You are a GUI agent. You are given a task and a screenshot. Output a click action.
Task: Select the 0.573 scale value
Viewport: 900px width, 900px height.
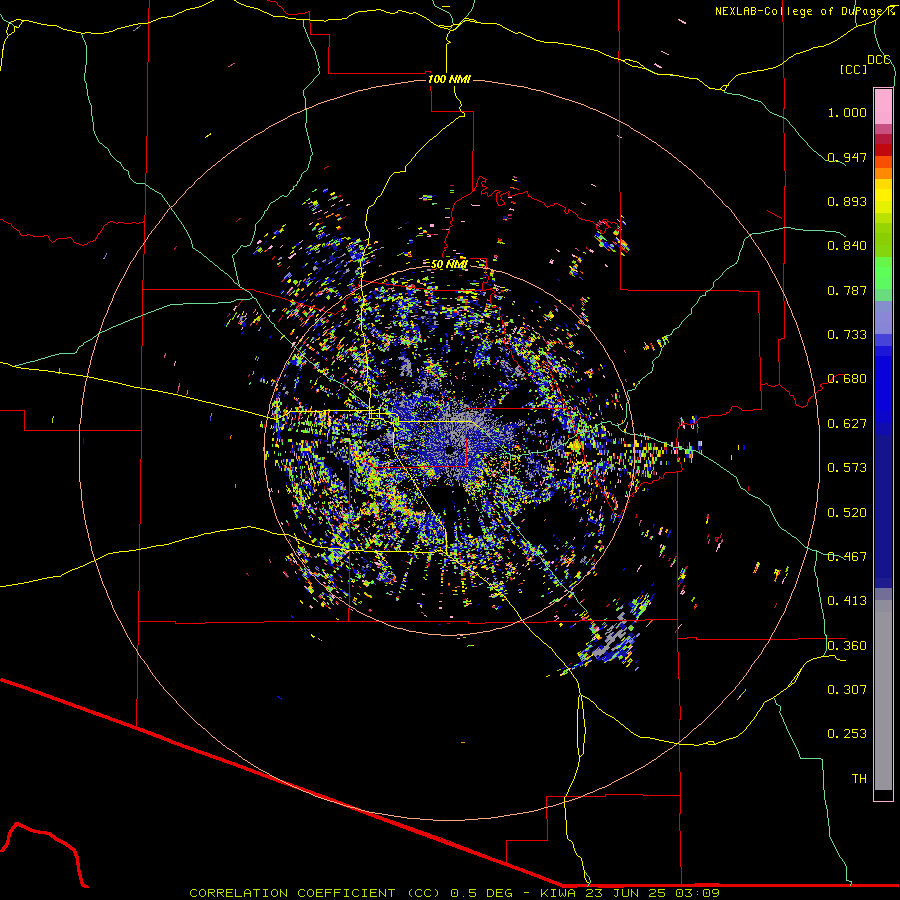pyautogui.click(x=847, y=468)
